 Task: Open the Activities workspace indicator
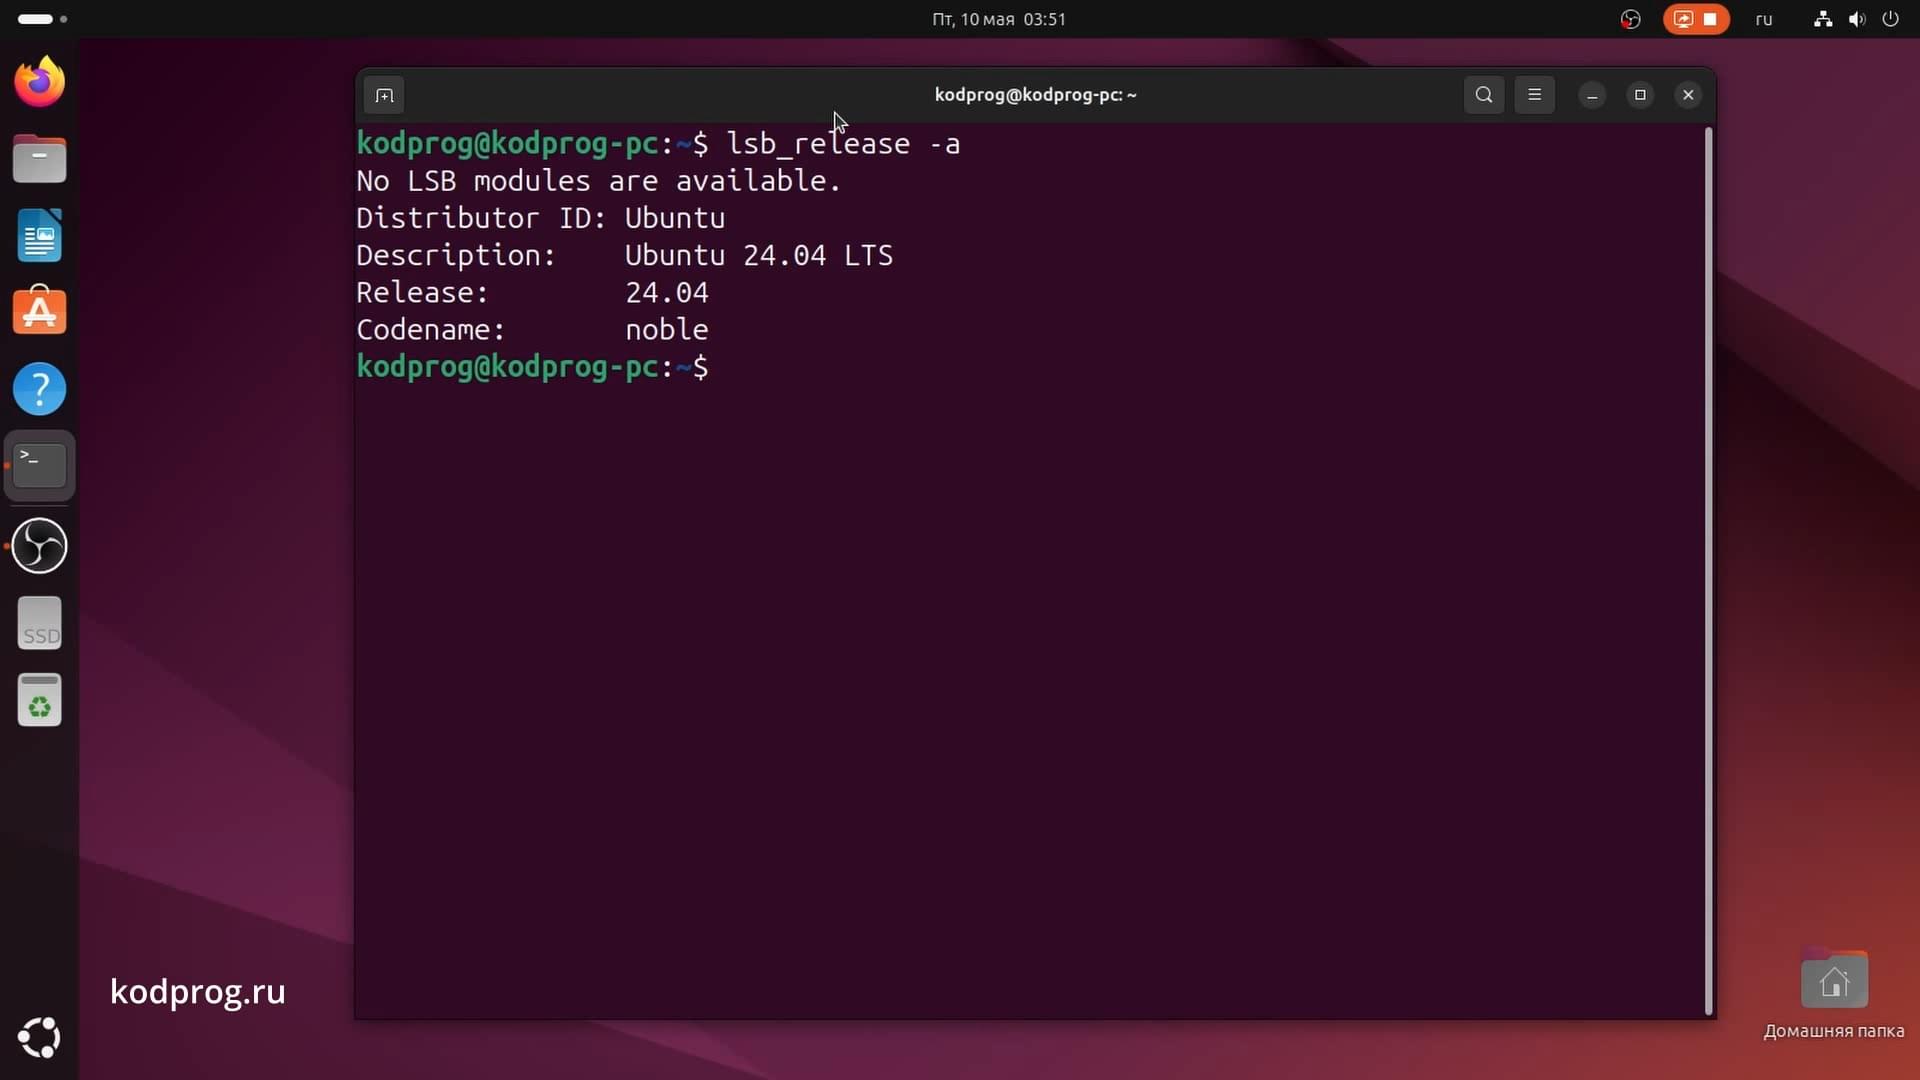coord(42,19)
